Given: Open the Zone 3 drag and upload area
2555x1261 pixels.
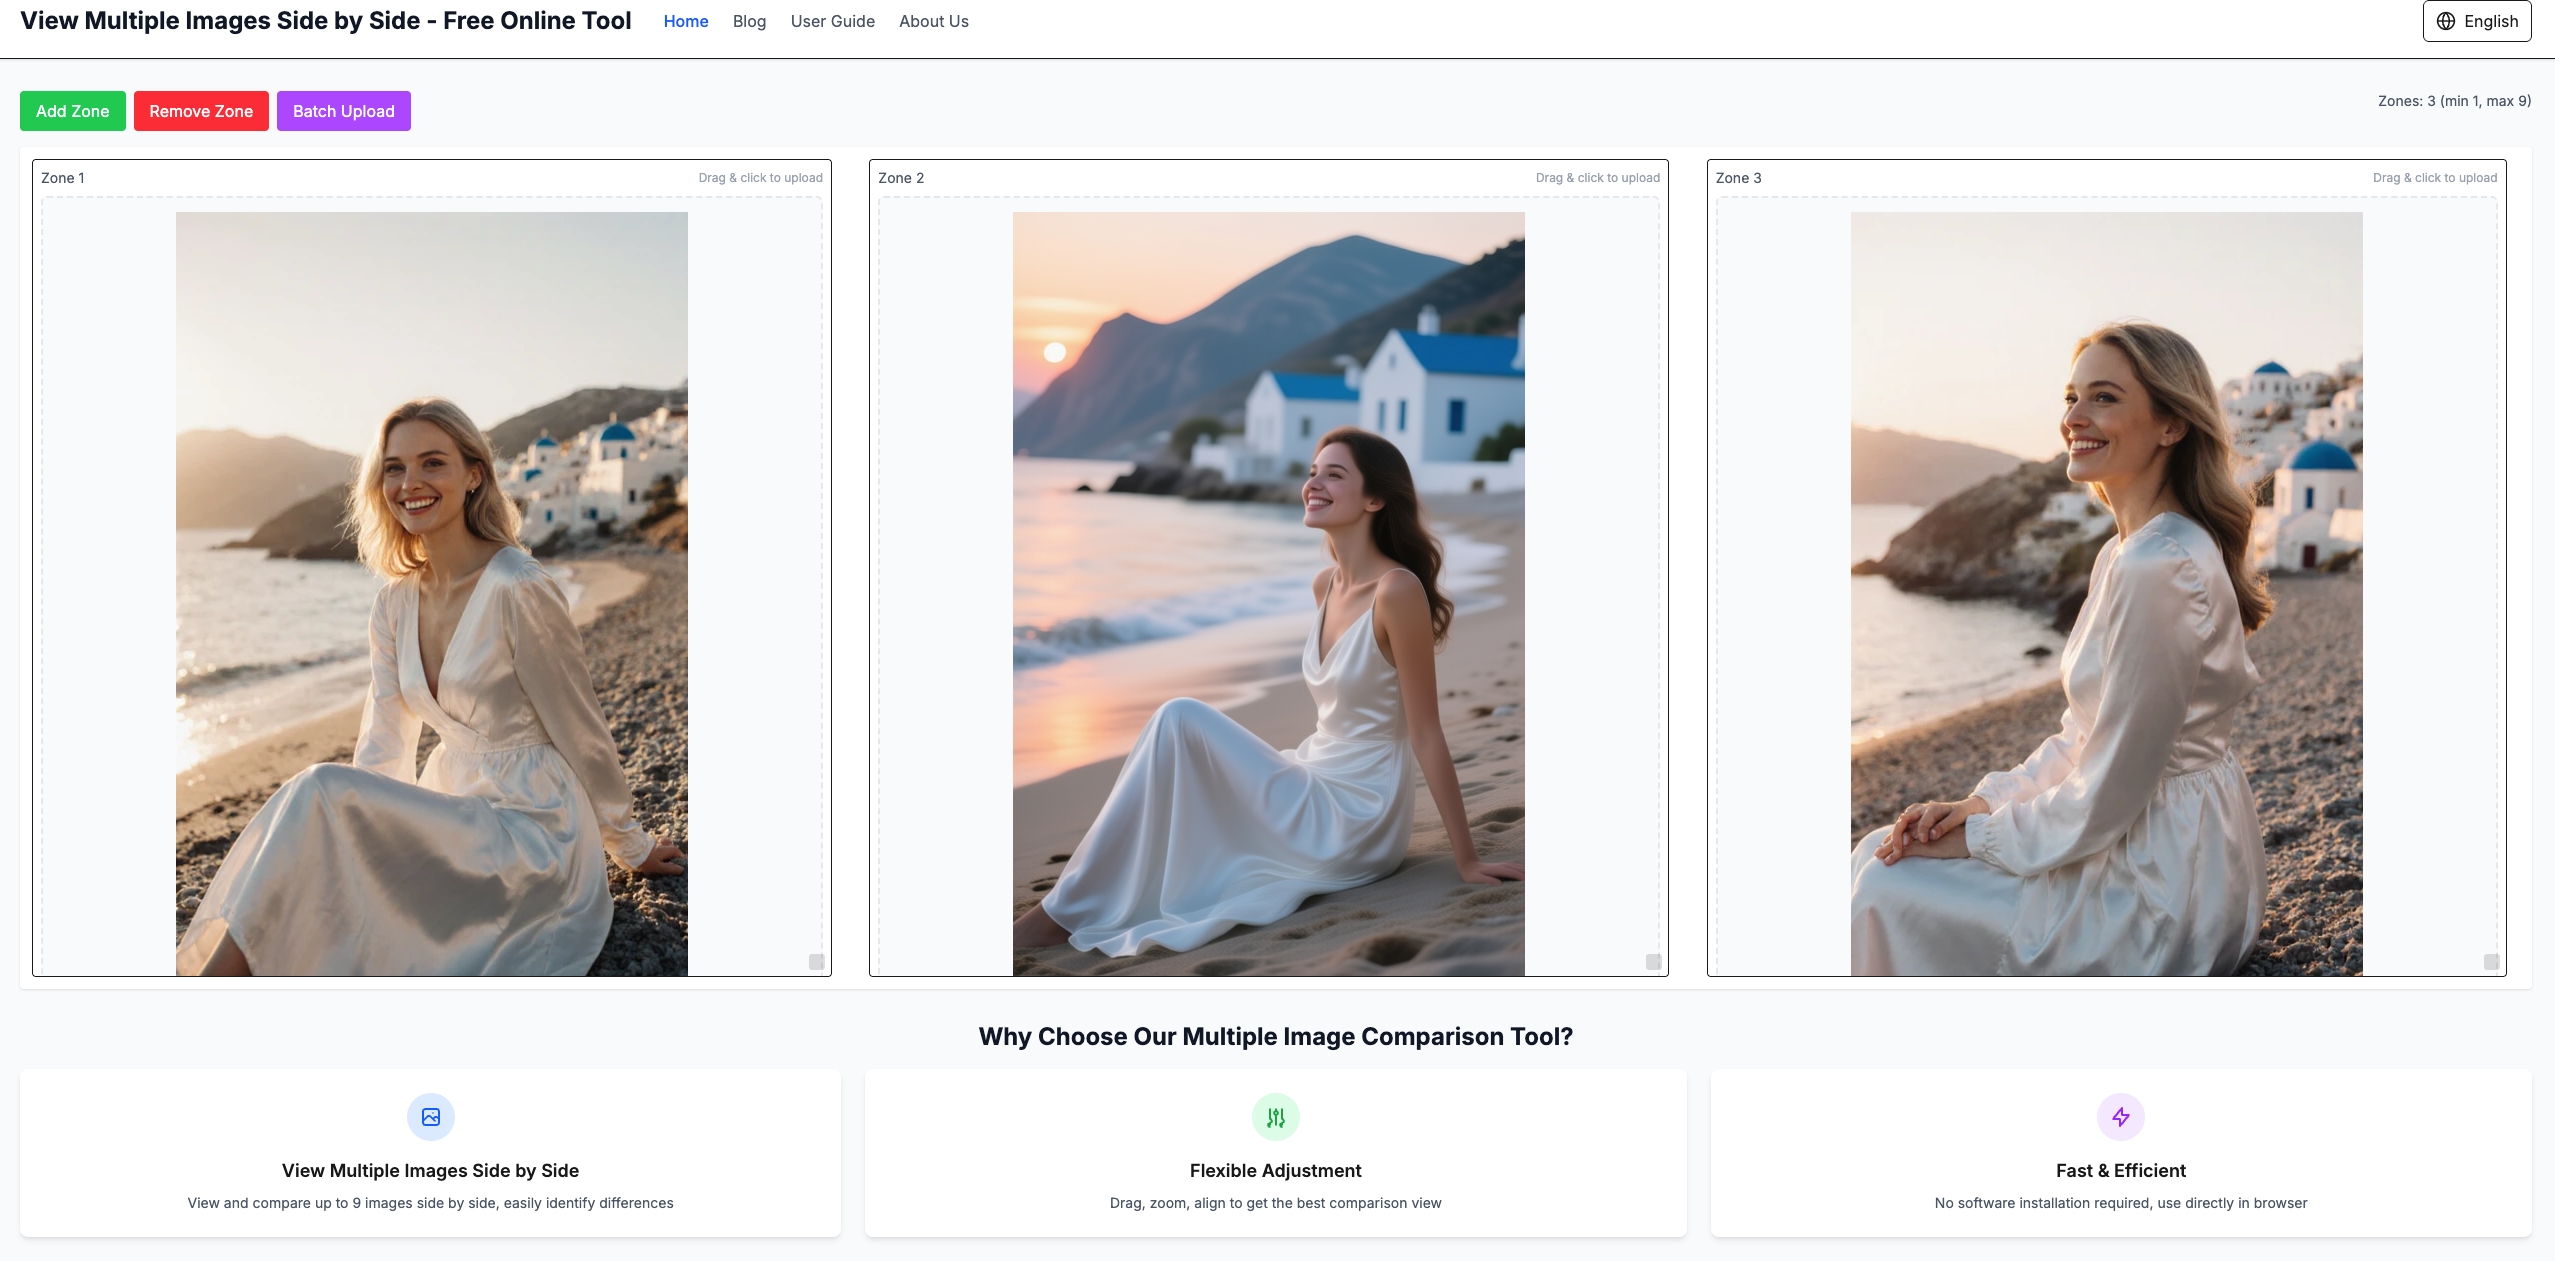Looking at the screenshot, I should click(x=2434, y=177).
